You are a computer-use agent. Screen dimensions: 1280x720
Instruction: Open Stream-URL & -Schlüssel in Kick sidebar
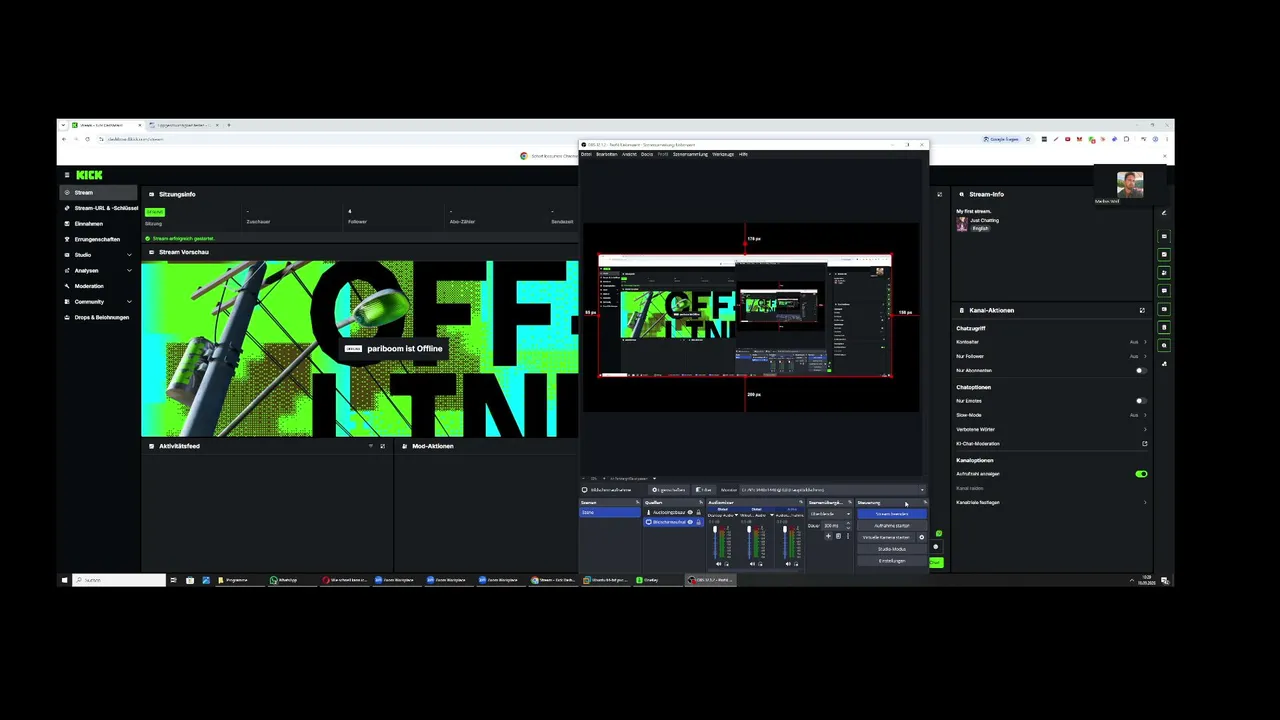click(98, 208)
